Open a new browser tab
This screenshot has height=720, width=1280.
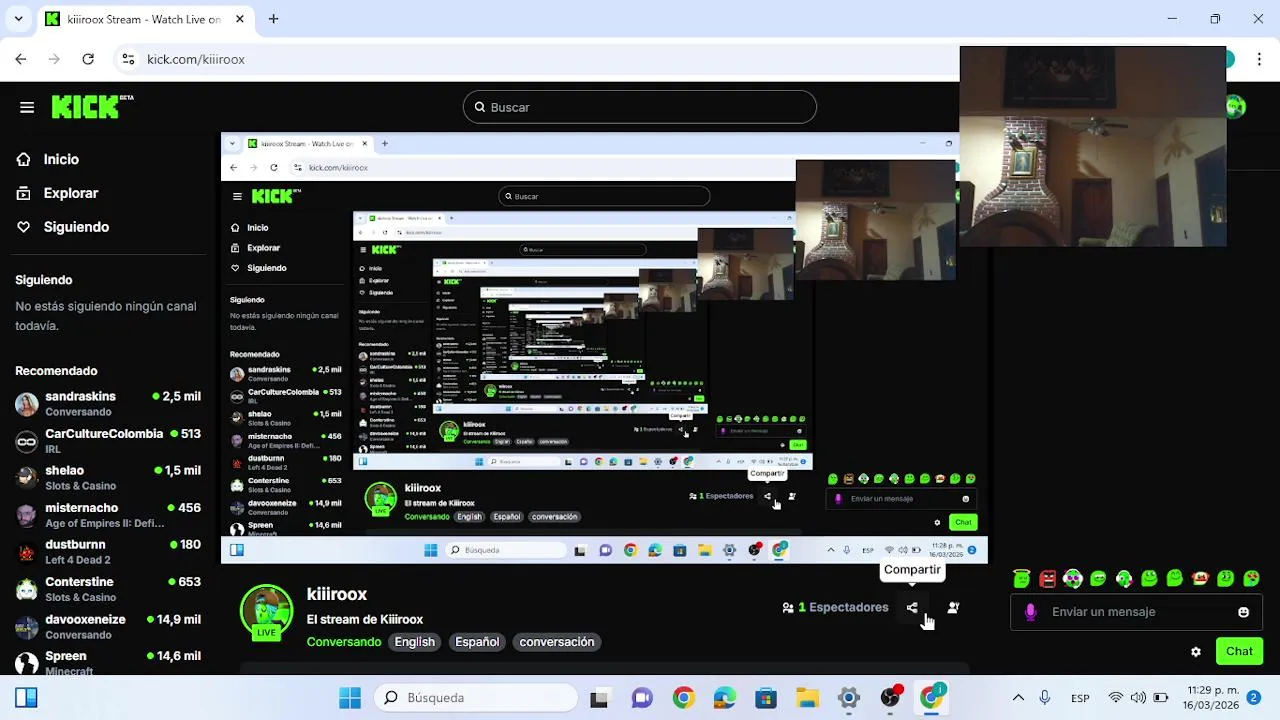tap(273, 18)
